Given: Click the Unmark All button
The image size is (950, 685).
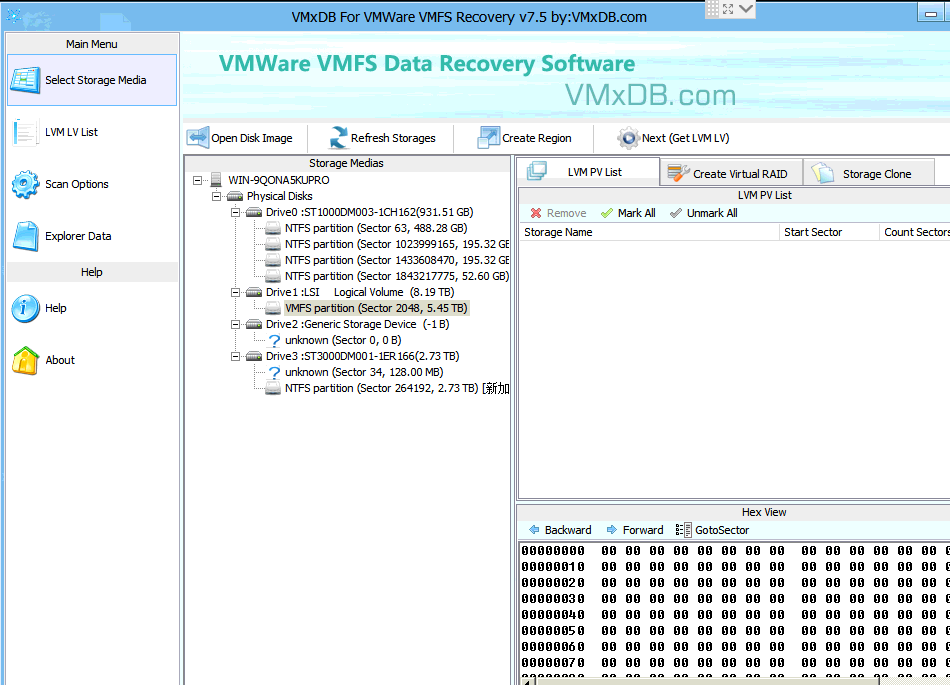Looking at the screenshot, I should coord(703,213).
